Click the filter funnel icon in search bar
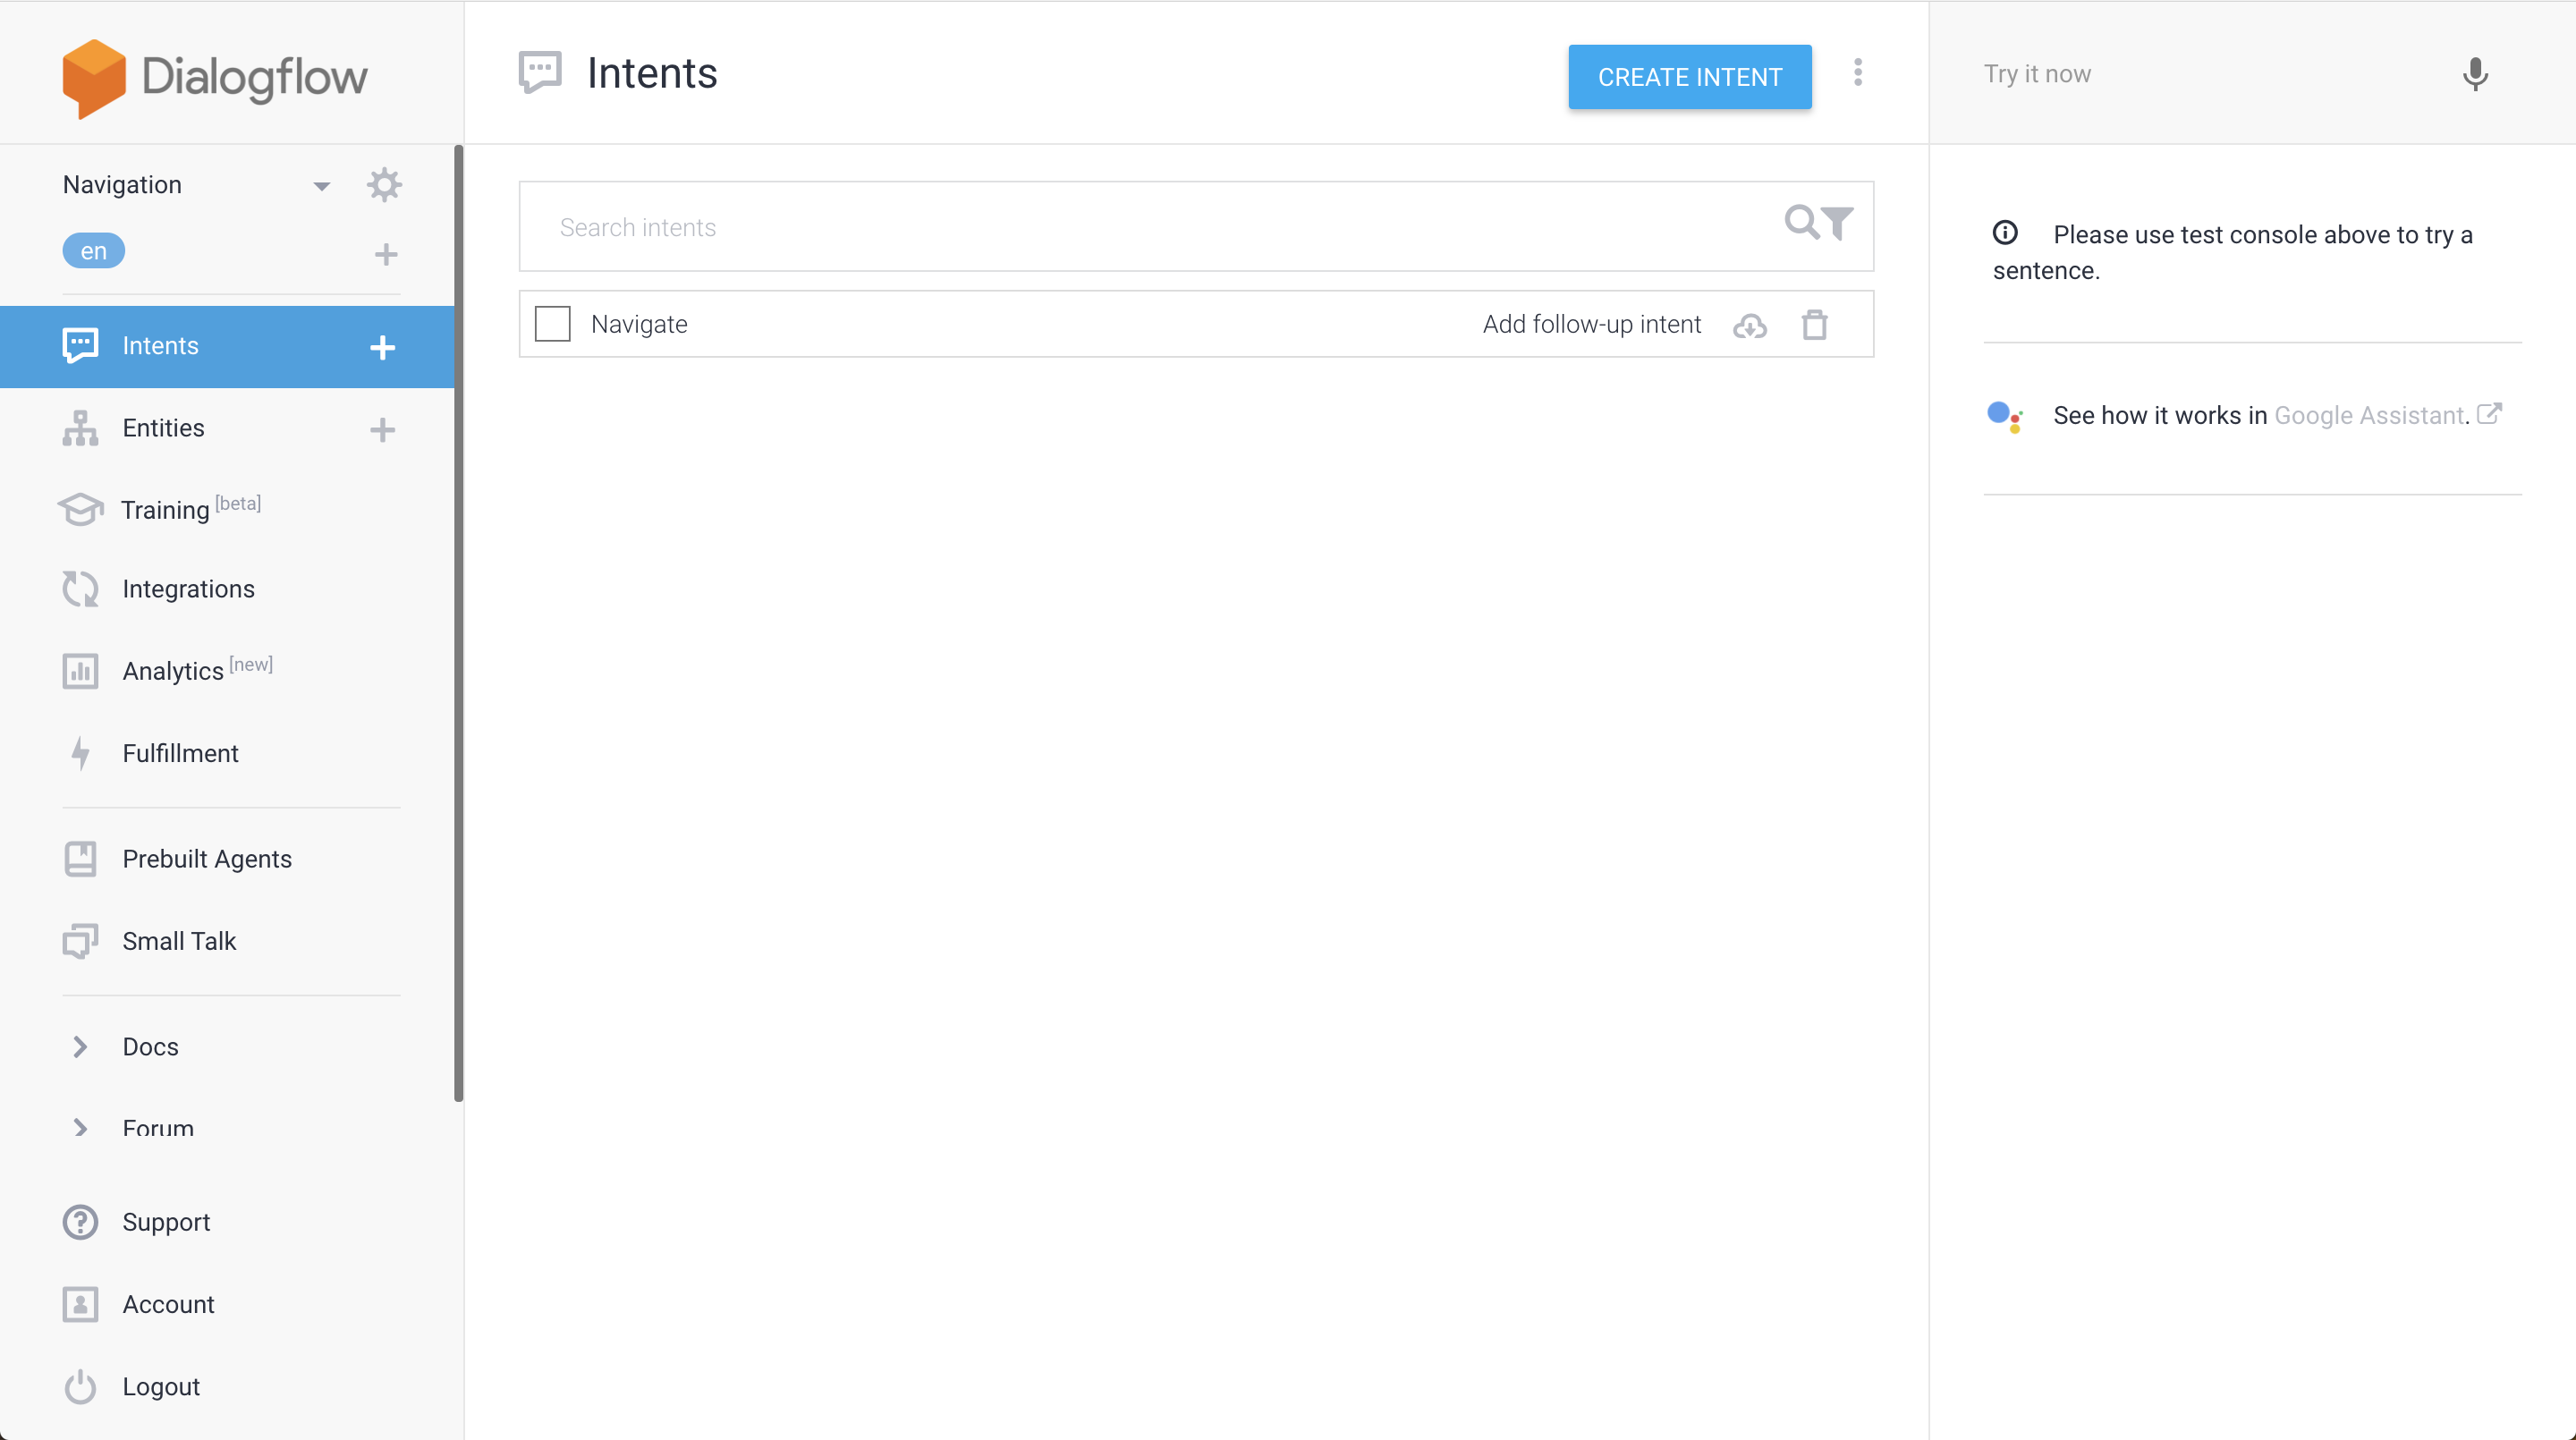The width and height of the screenshot is (2576, 1440). 1838,223
